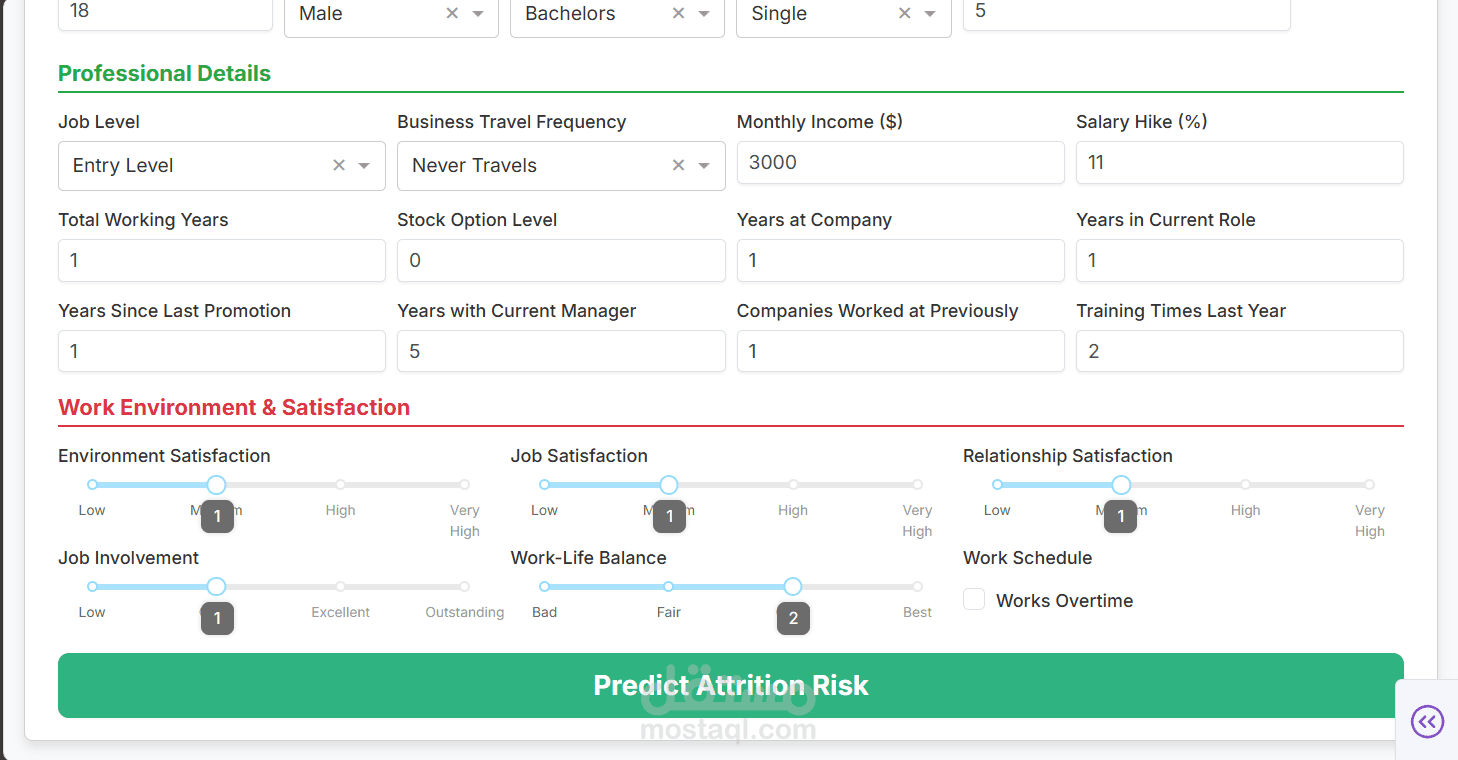Open the Job Level dropdown arrow

365,166
